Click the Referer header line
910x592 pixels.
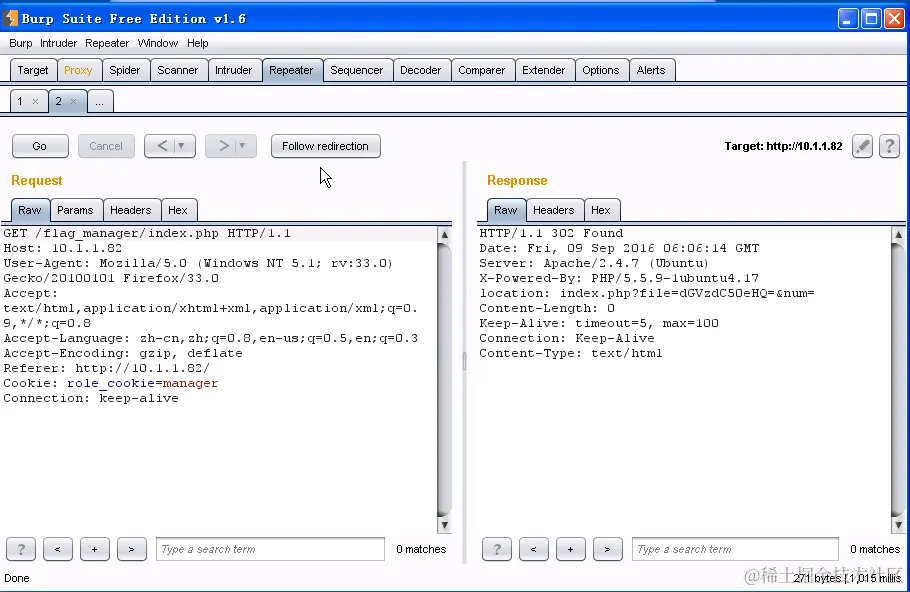click(107, 368)
